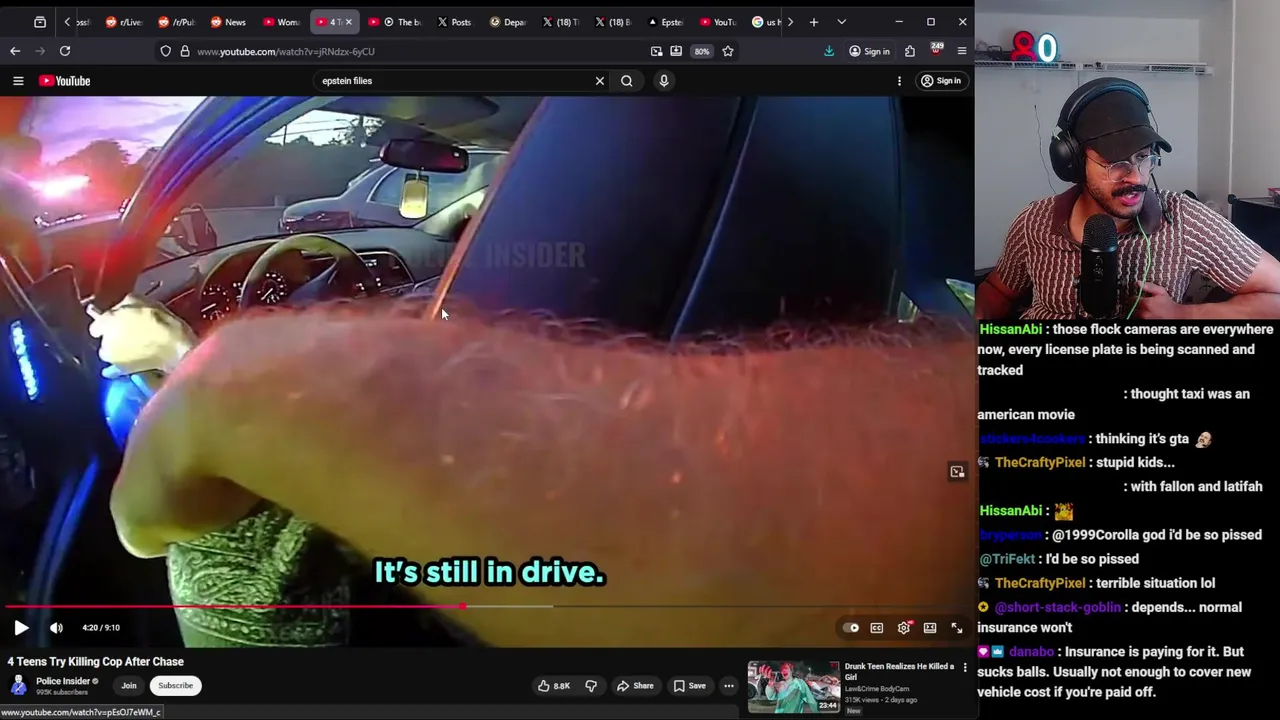
Task: Open a new browser tab plus
Action: point(814,22)
